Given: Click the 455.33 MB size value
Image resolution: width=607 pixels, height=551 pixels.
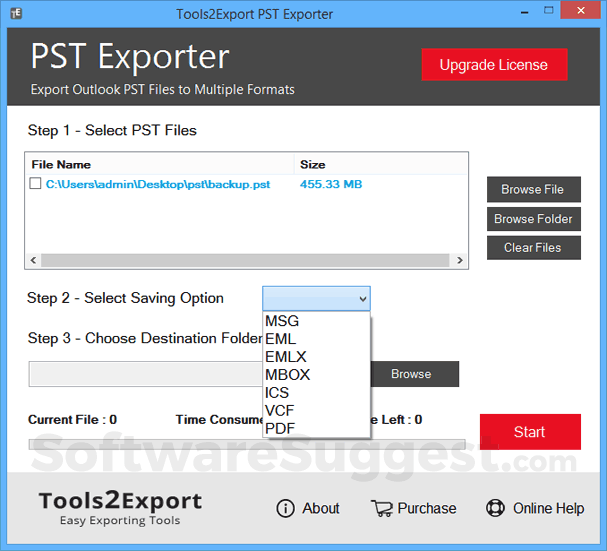Looking at the screenshot, I should [x=331, y=184].
